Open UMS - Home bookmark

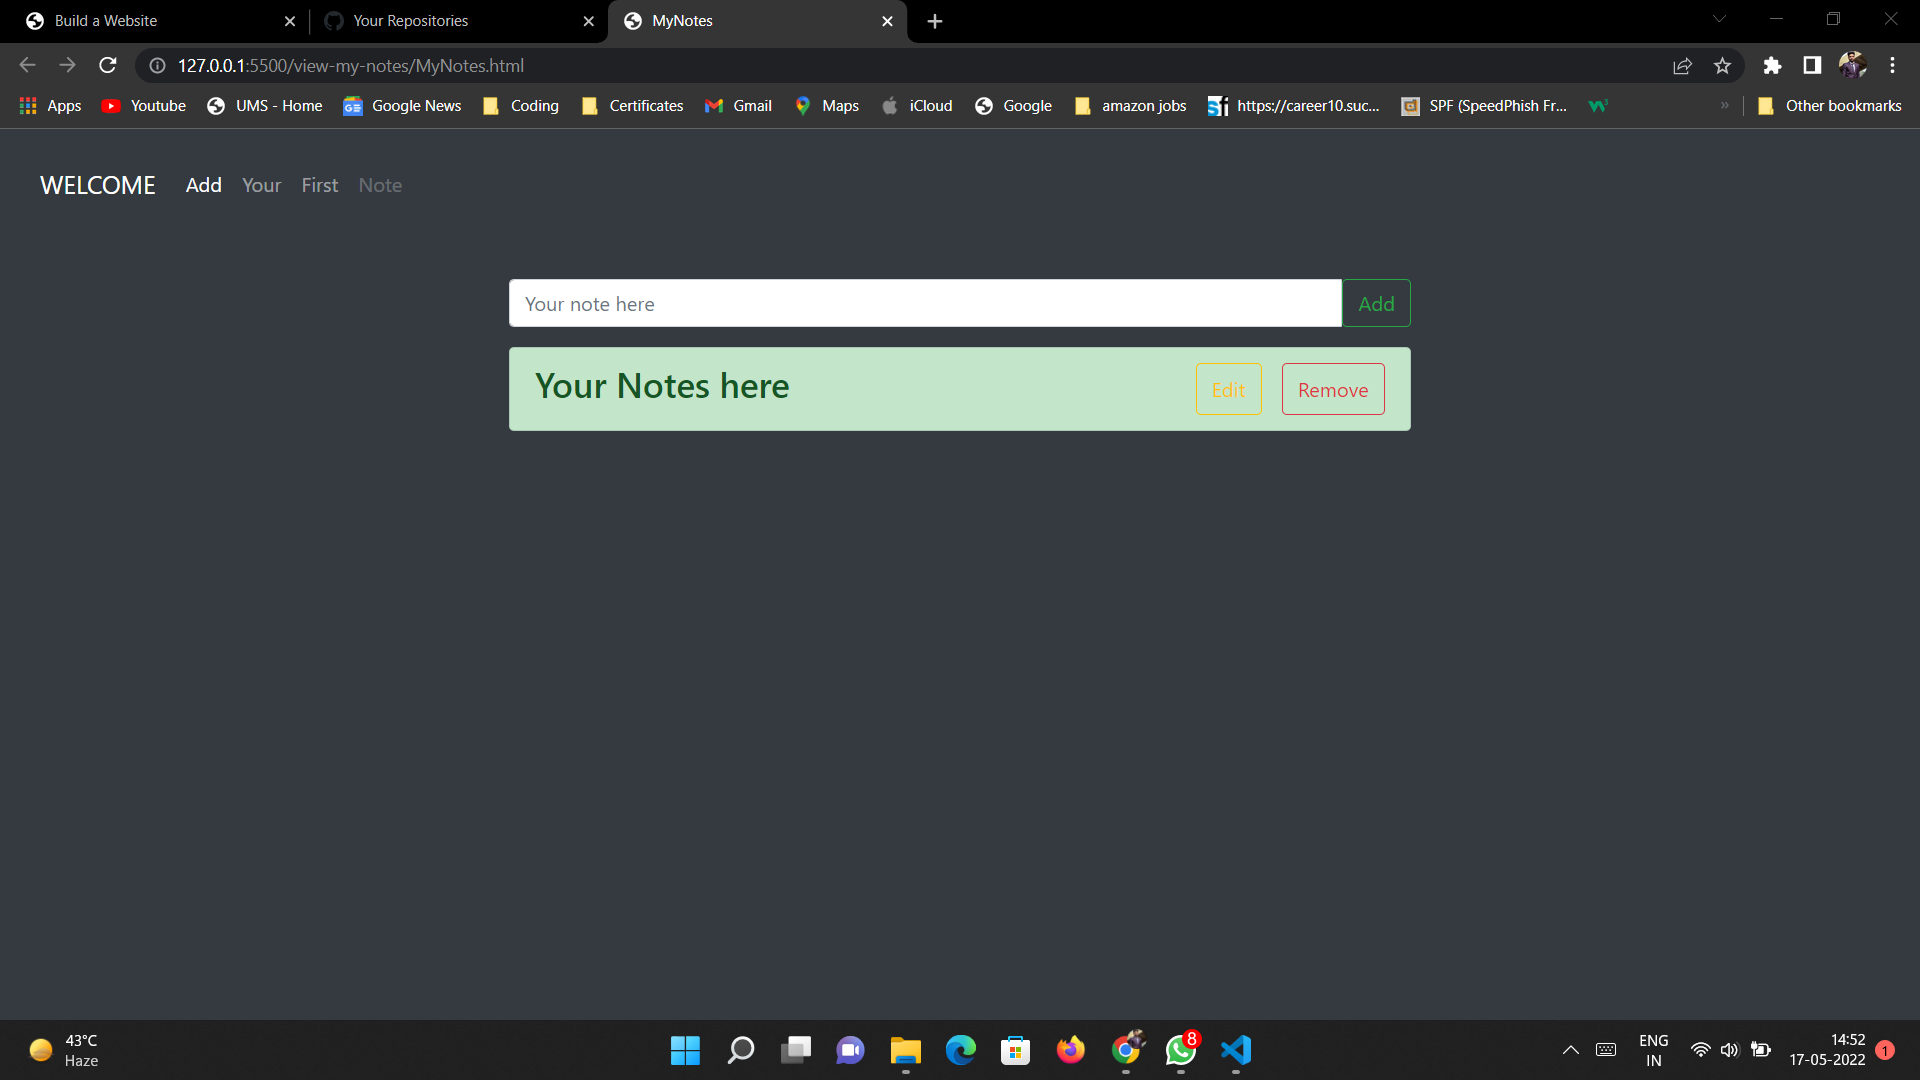tap(265, 105)
